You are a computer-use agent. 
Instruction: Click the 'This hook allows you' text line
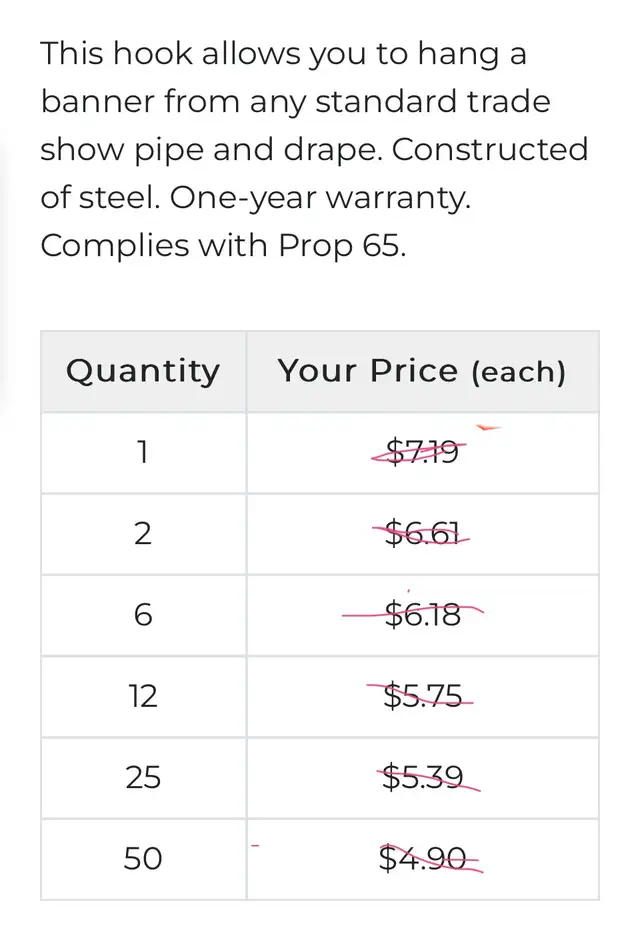tap(283, 55)
